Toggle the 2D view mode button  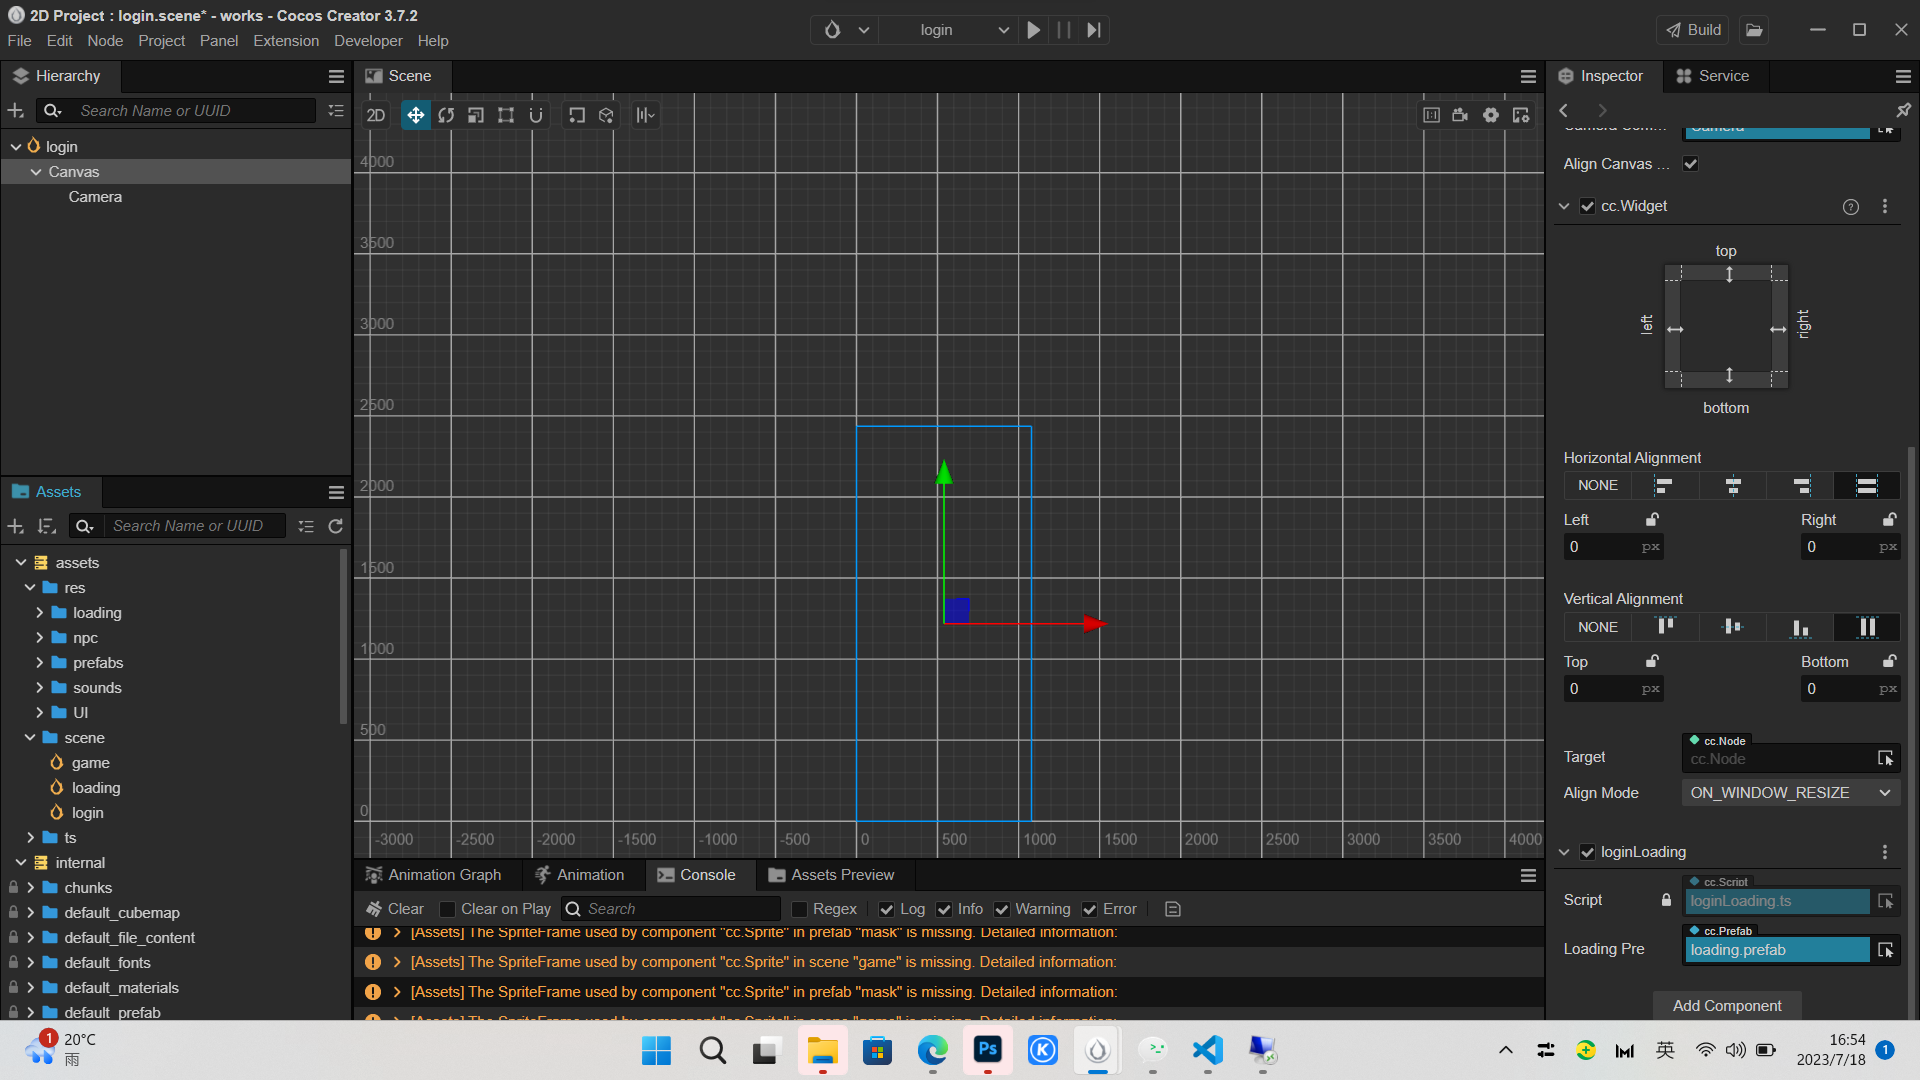point(376,115)
